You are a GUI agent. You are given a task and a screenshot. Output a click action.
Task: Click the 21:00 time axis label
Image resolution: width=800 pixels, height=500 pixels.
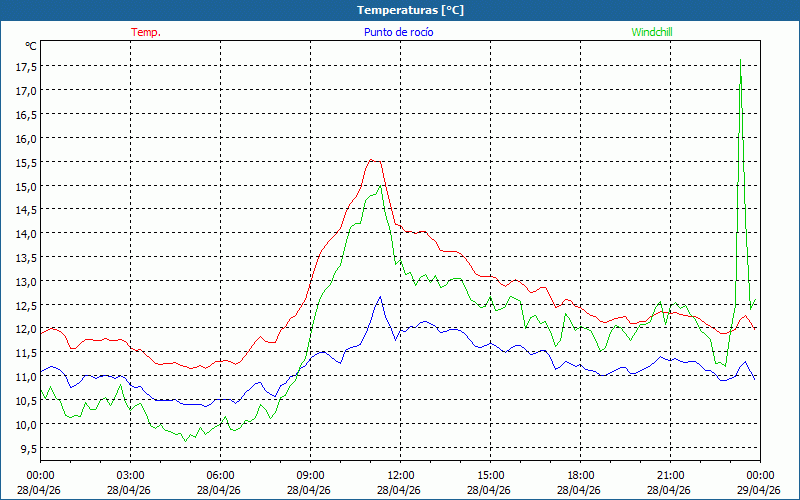670,475
